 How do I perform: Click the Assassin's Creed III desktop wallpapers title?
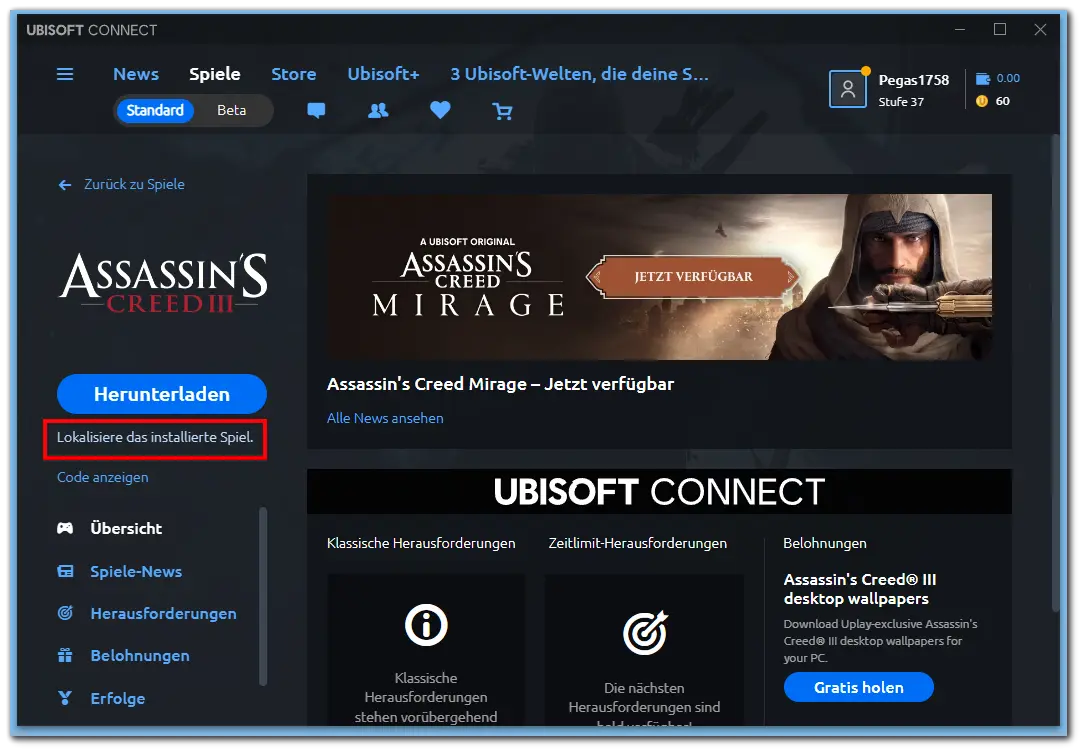click(x=860, y=589)
